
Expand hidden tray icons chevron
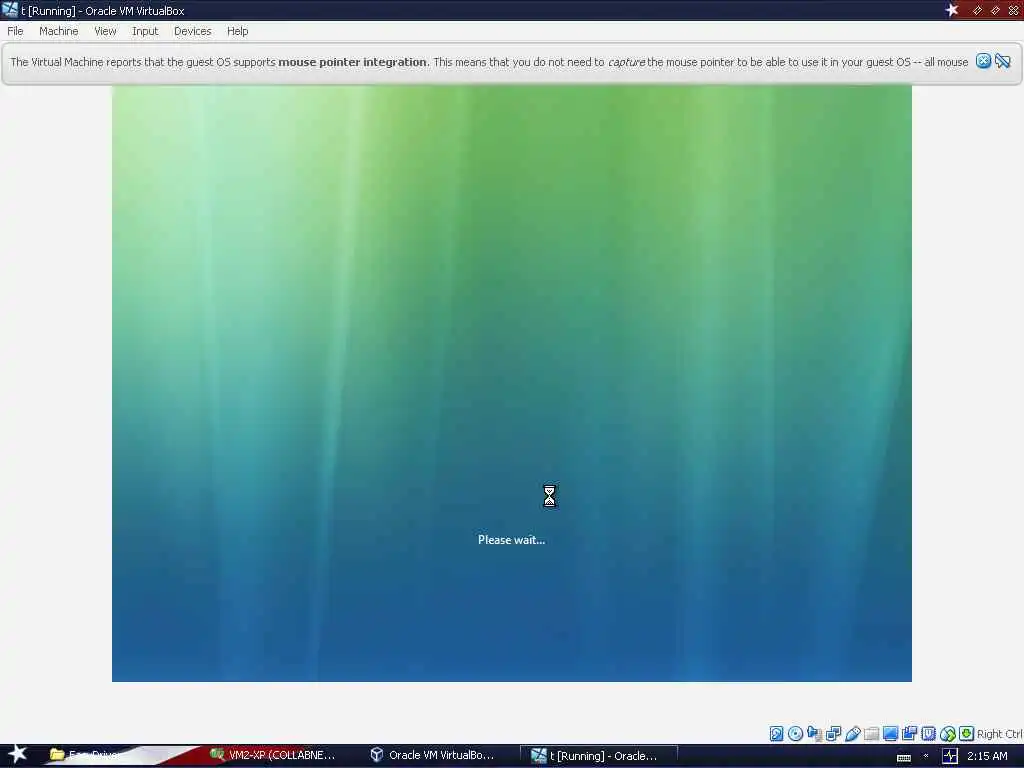click(x=925, y=756)
